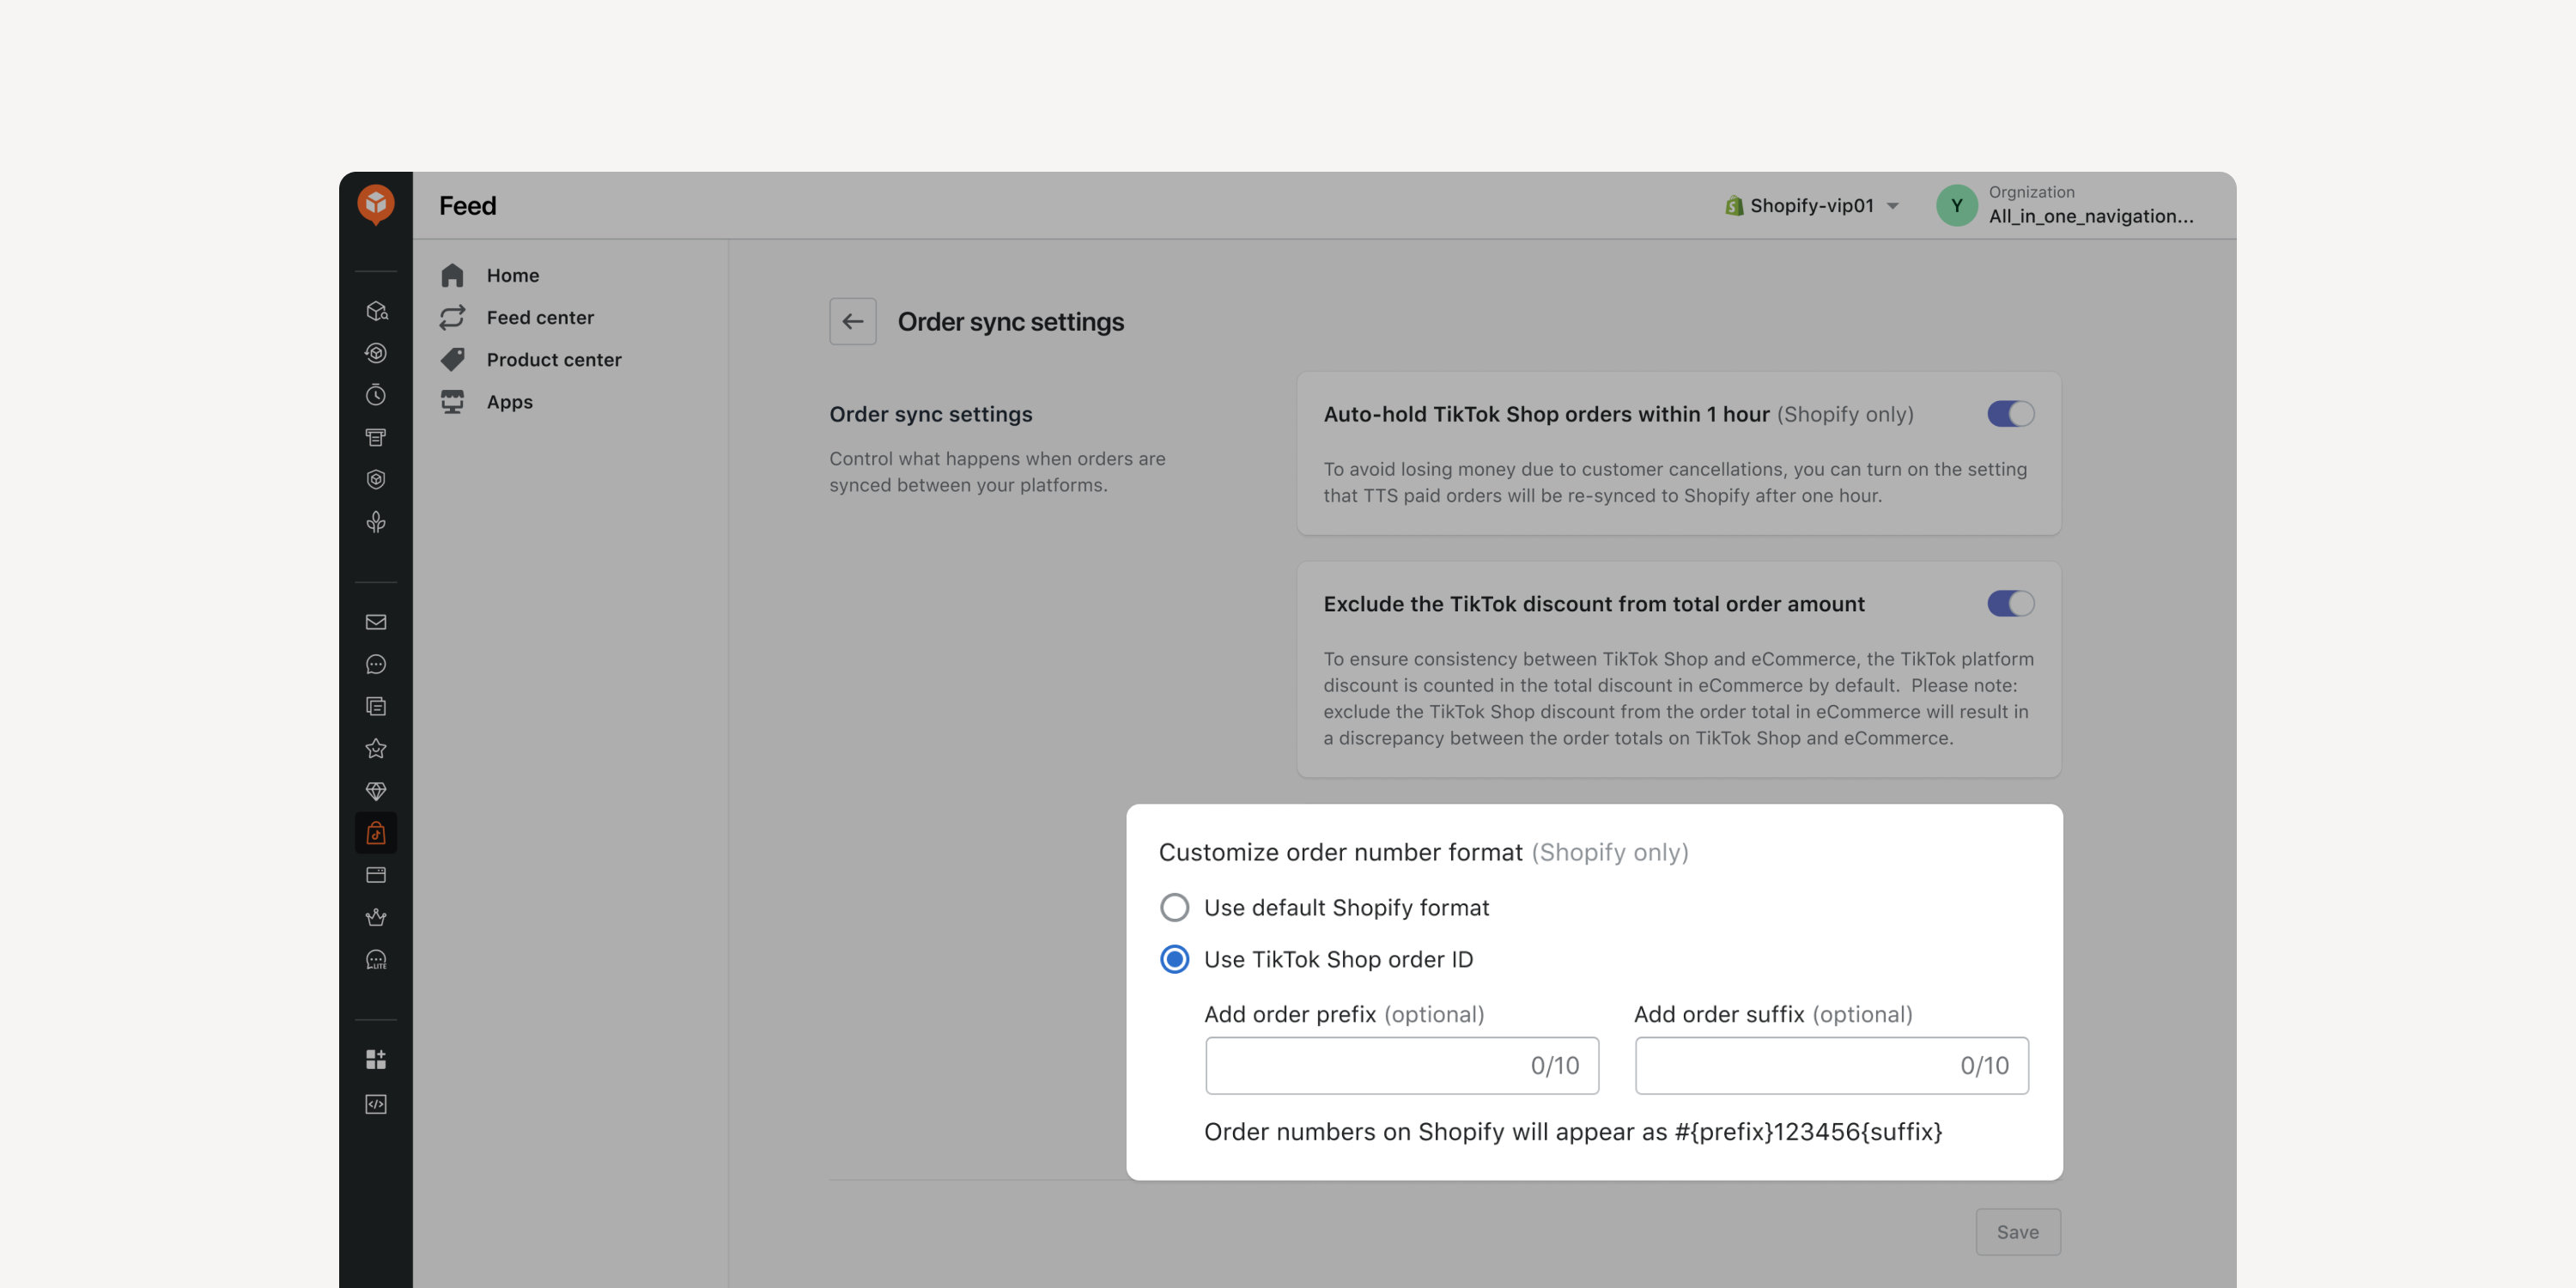Open the add apps grid icon

point(376,1059)
